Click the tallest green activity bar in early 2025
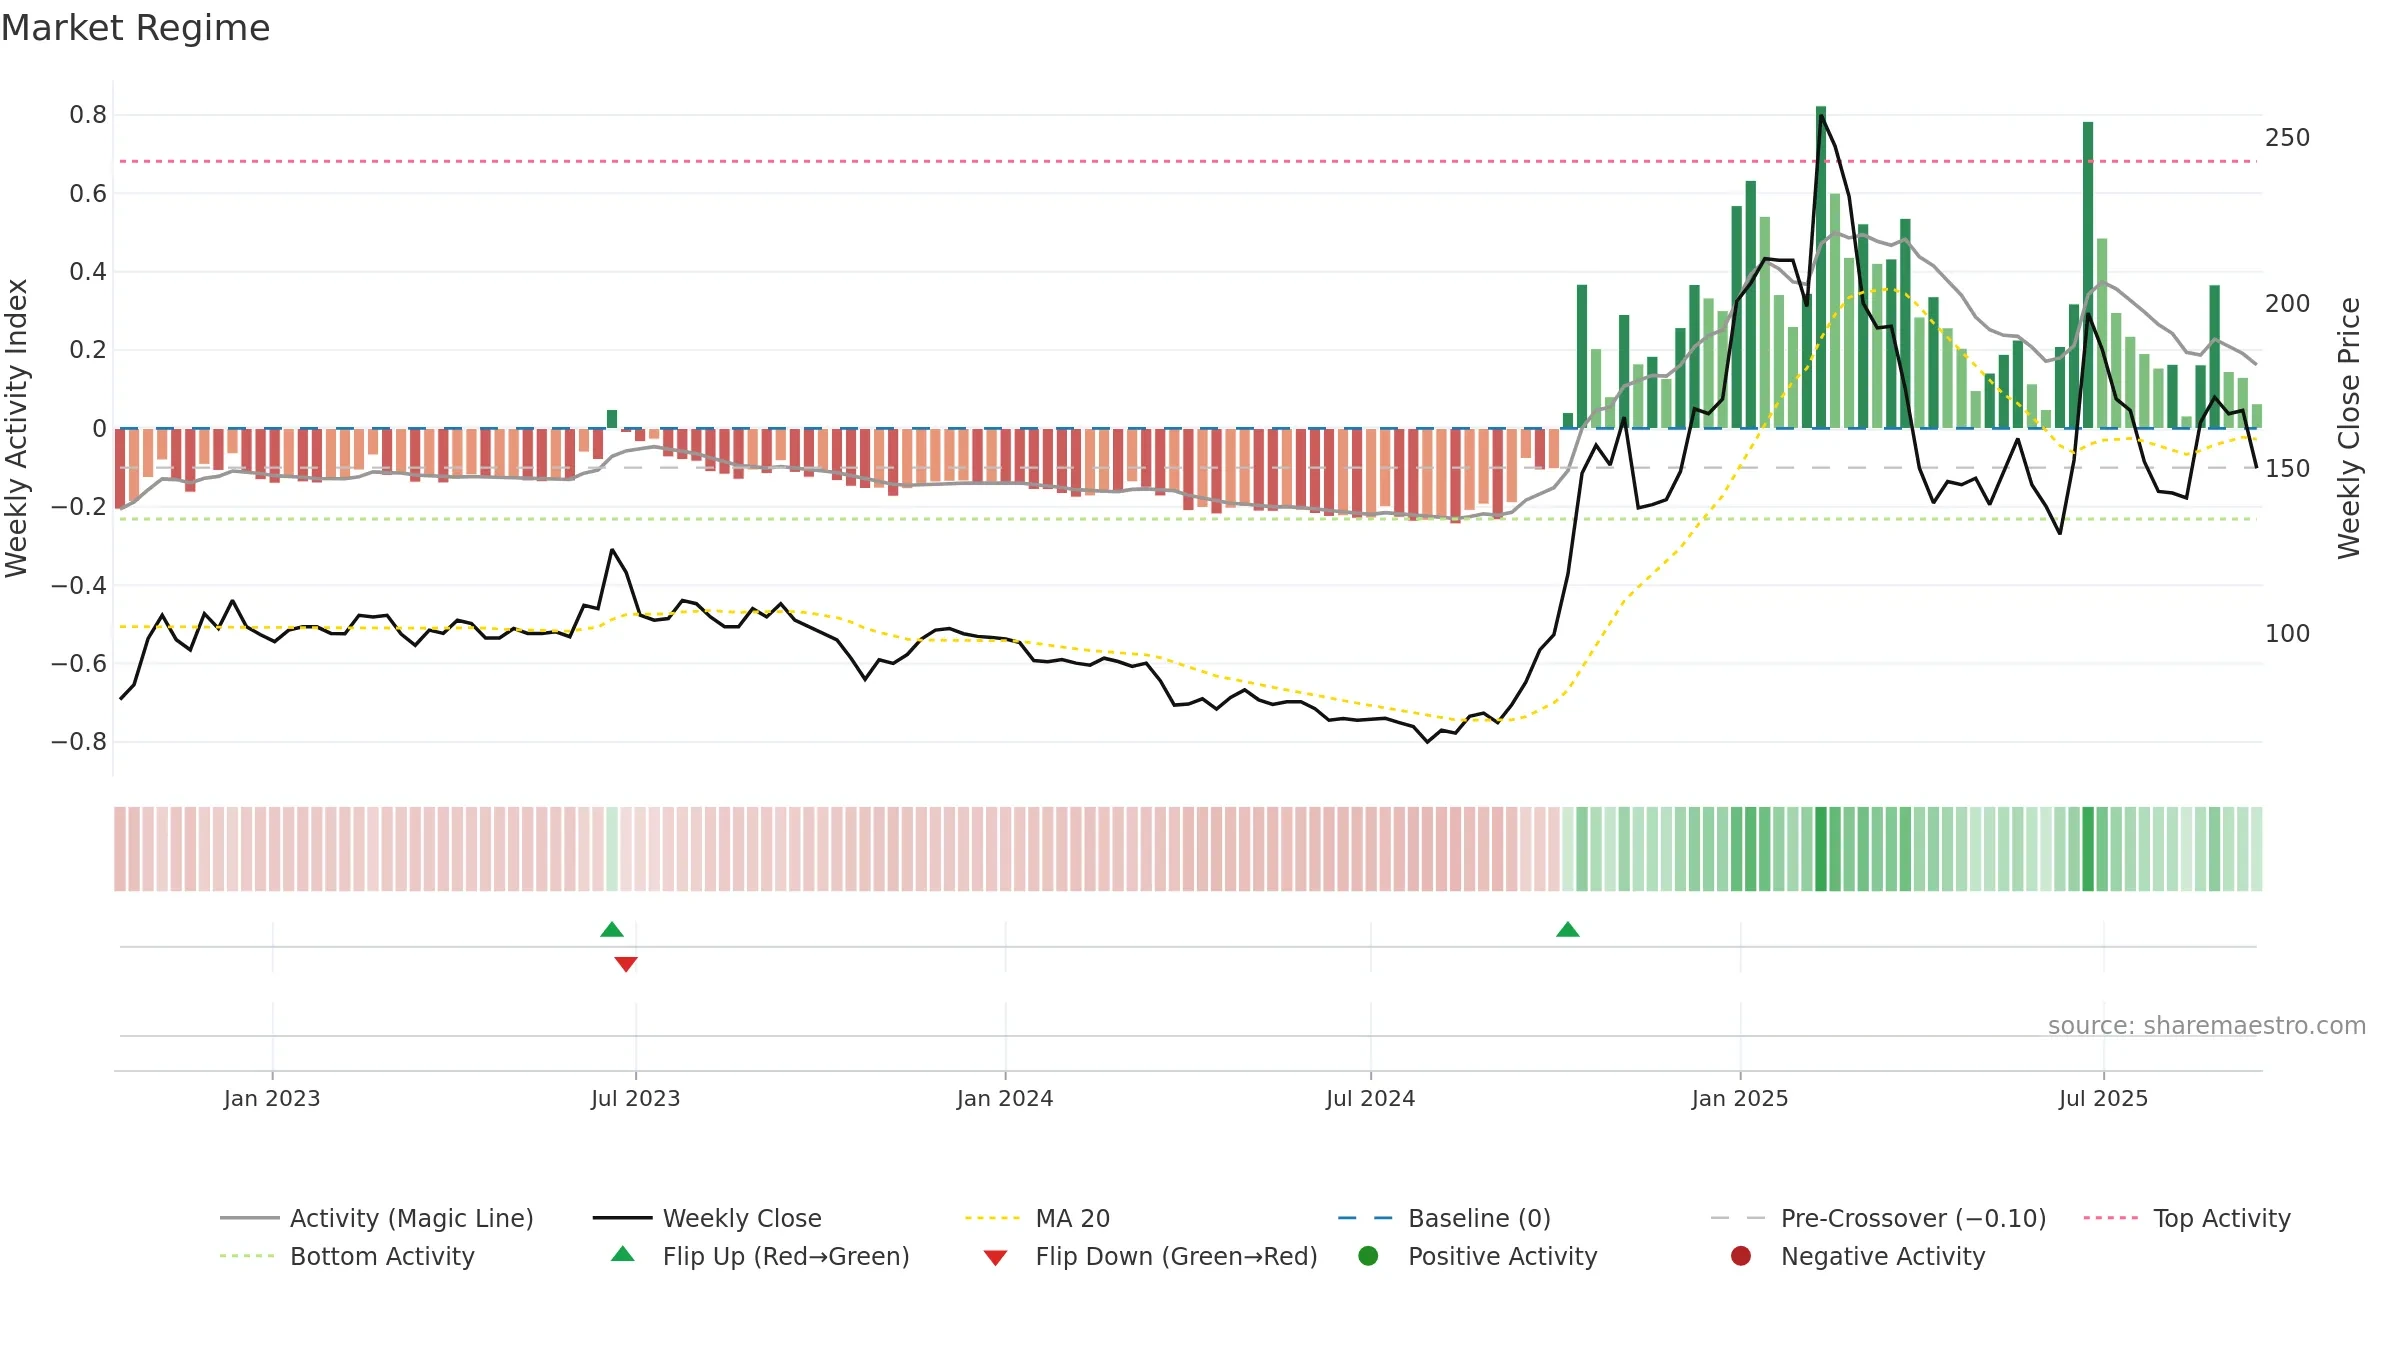Screen dimensions: 2400x1350 (1821, 267)
